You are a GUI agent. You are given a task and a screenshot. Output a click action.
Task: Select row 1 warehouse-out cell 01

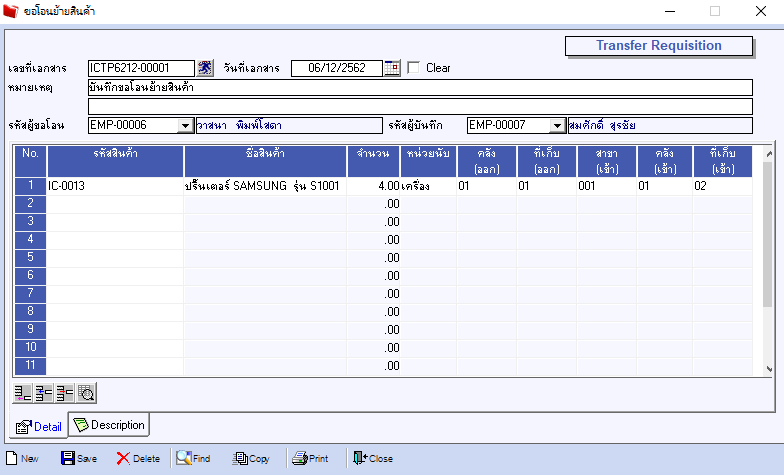click(486, 186)
